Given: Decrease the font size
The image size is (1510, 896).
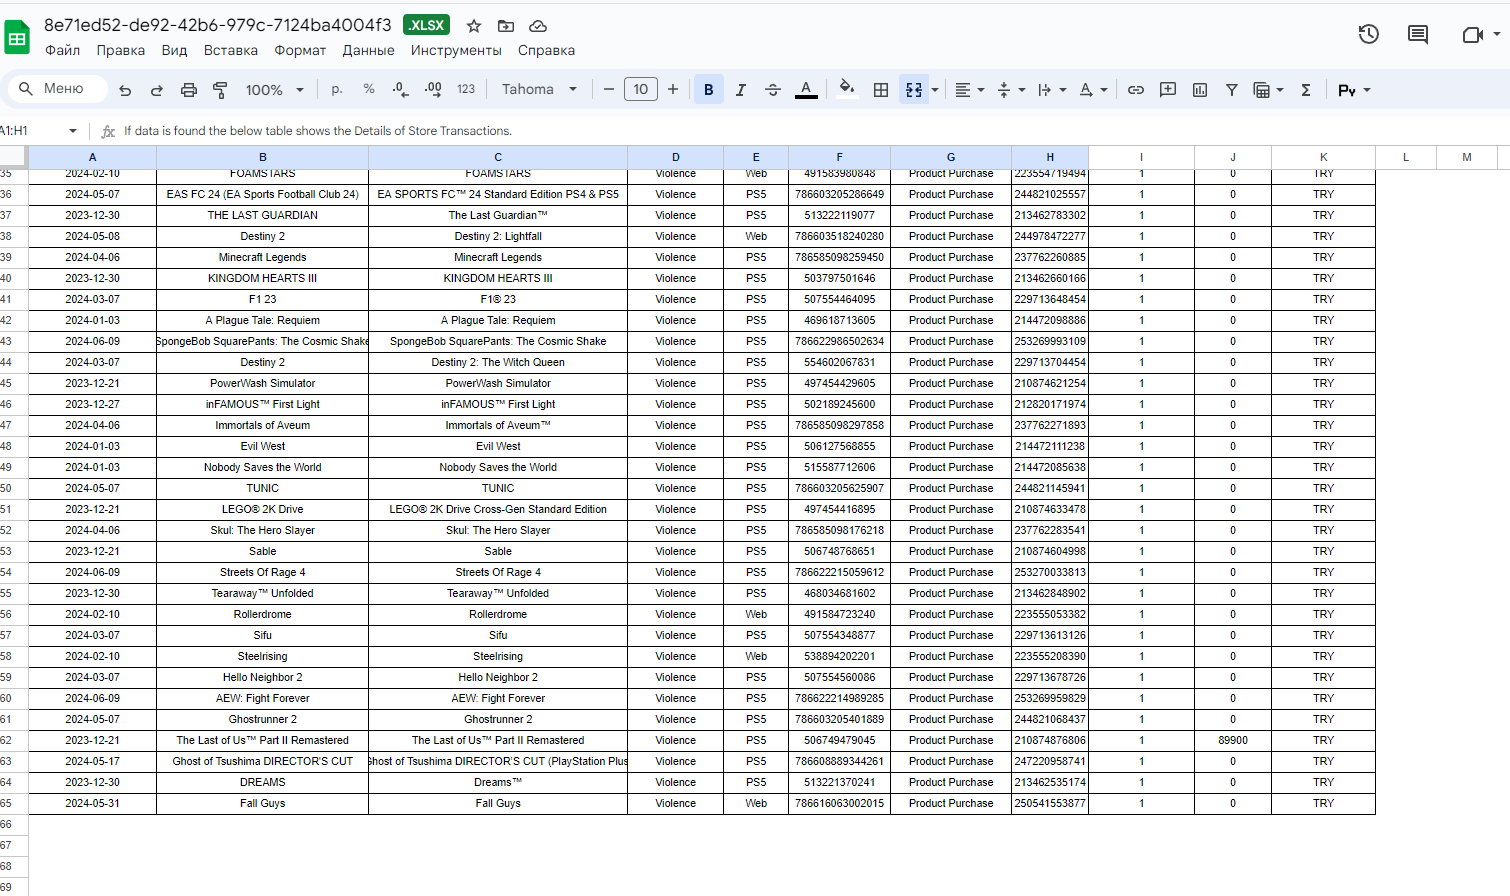Looking at the screenshot, I should click(609, 89).
